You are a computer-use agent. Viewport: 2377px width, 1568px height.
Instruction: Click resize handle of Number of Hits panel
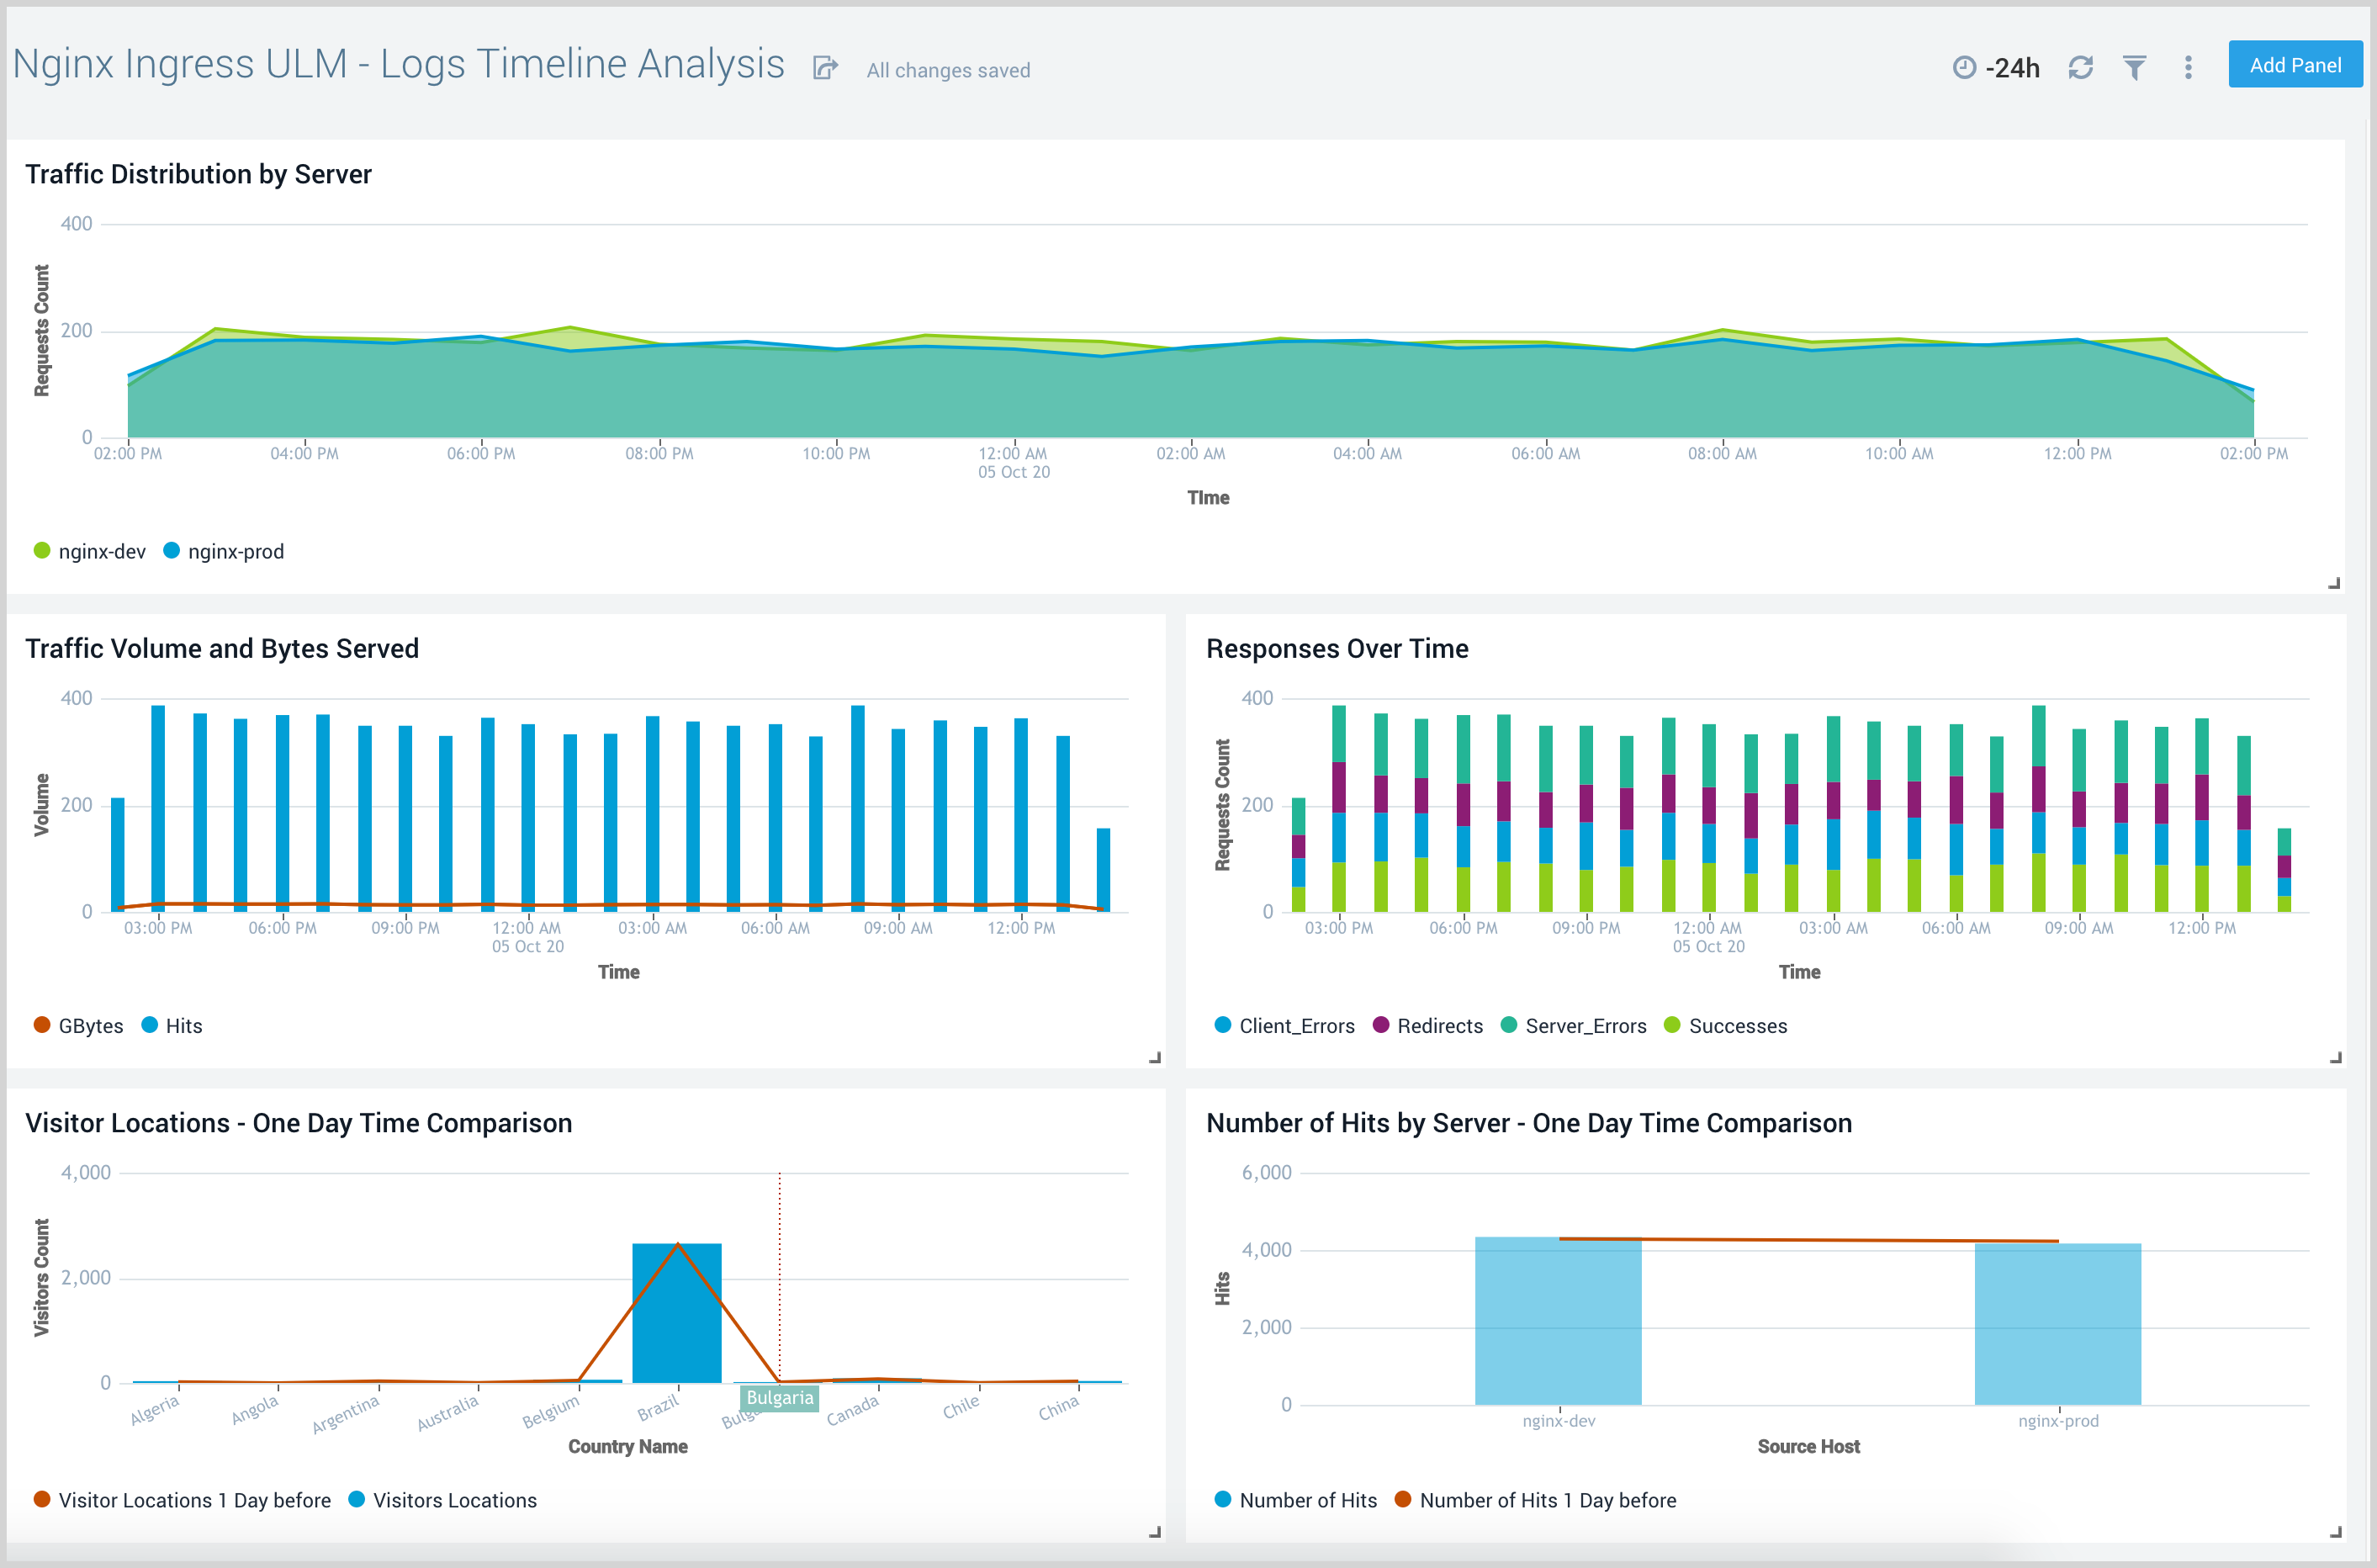pyautogui.click(x=2336, y=1531)
